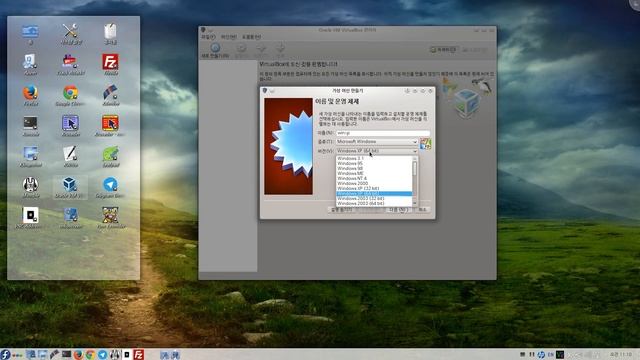
Task: Open the Help menu in VirtualBox Manager
Action: point(251,37)
